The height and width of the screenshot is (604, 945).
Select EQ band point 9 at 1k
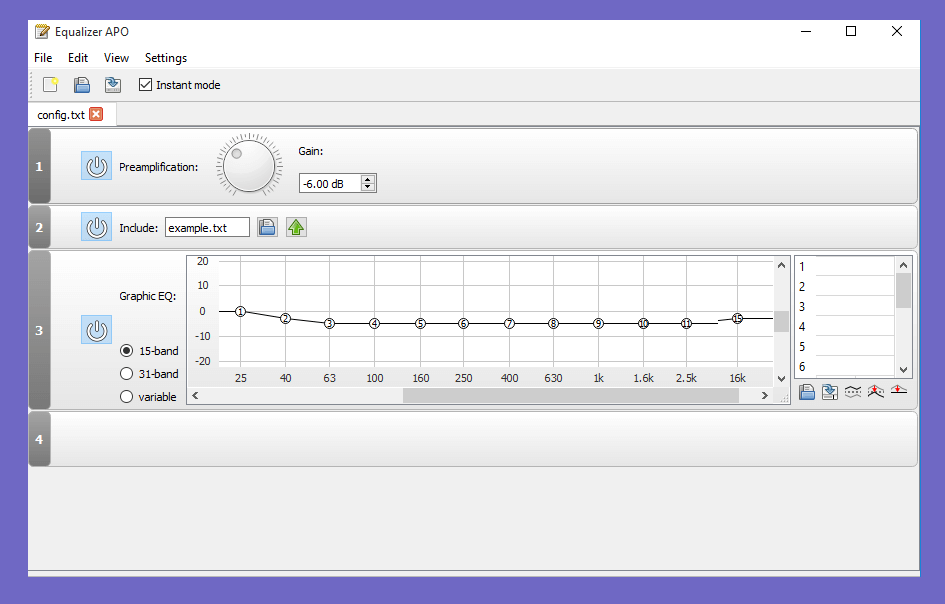pos(598,324)
